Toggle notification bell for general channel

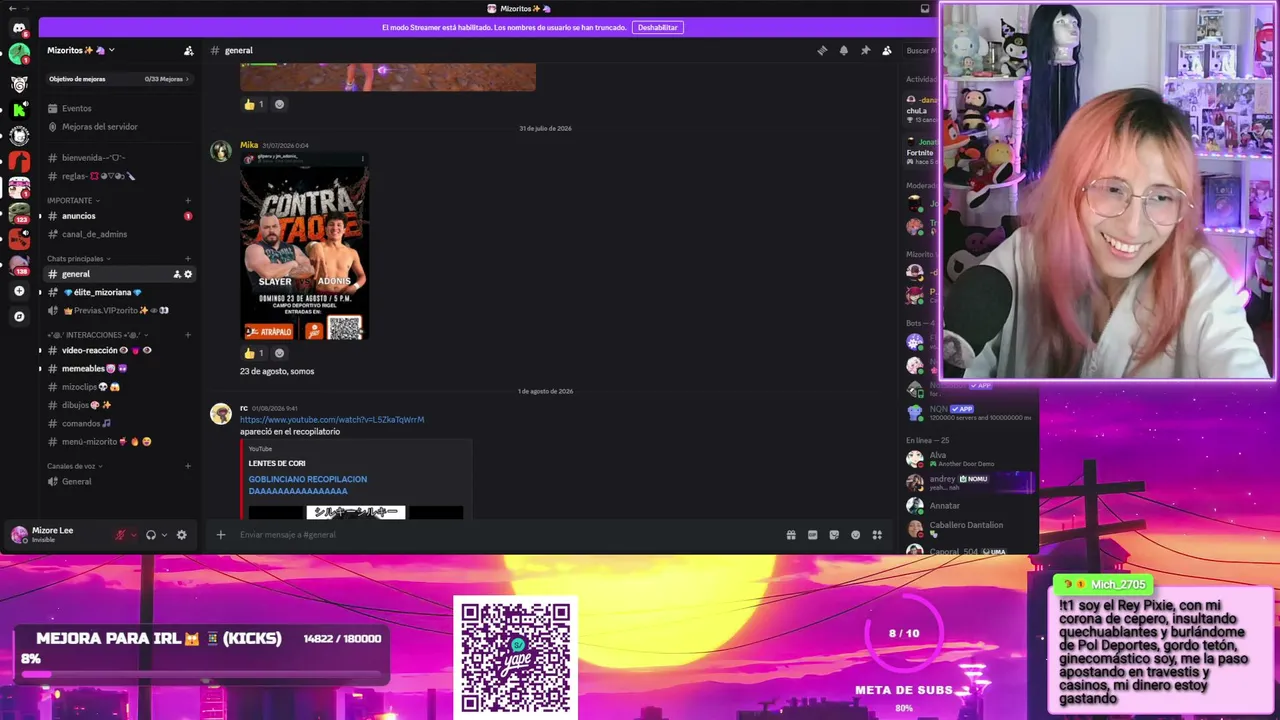[x=843, y=50]
